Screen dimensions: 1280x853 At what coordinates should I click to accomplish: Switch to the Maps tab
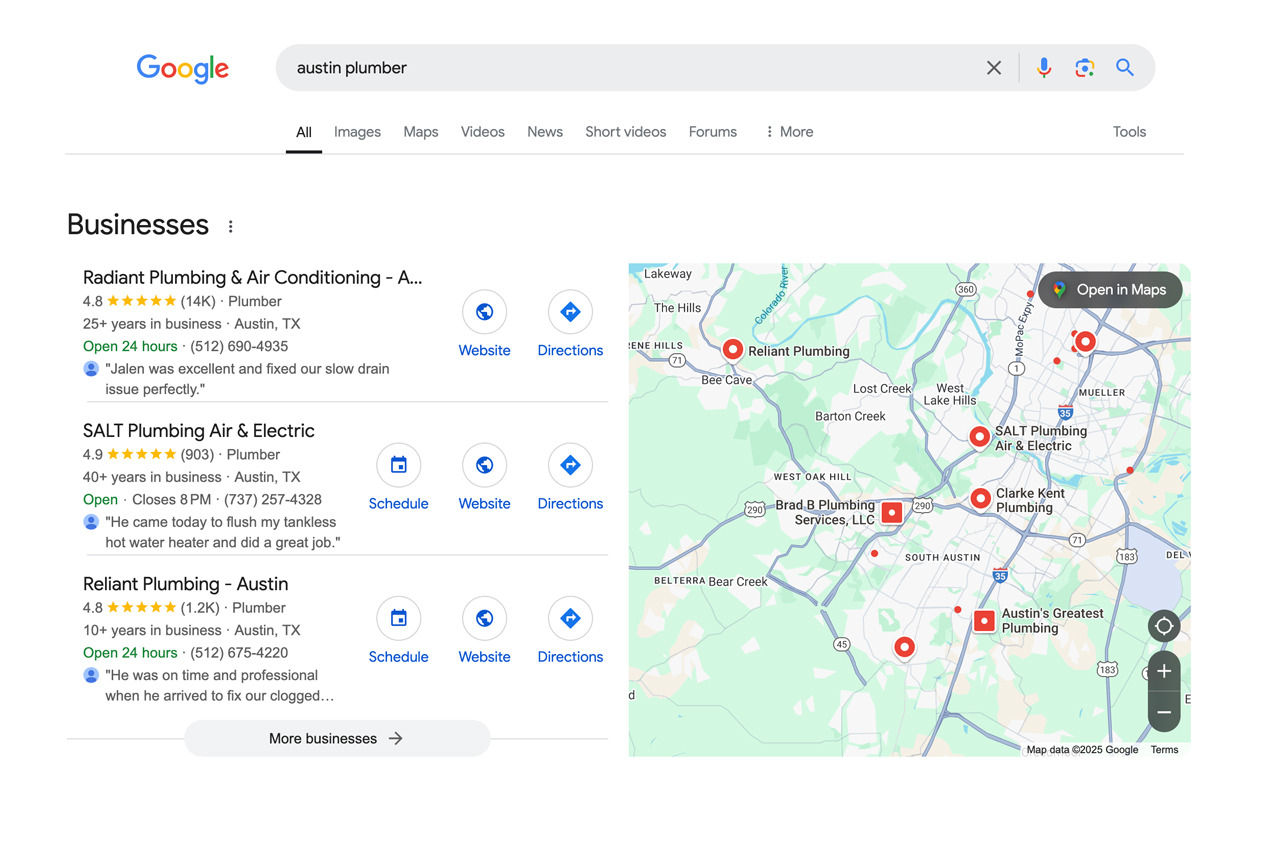[x=421, y=132]
